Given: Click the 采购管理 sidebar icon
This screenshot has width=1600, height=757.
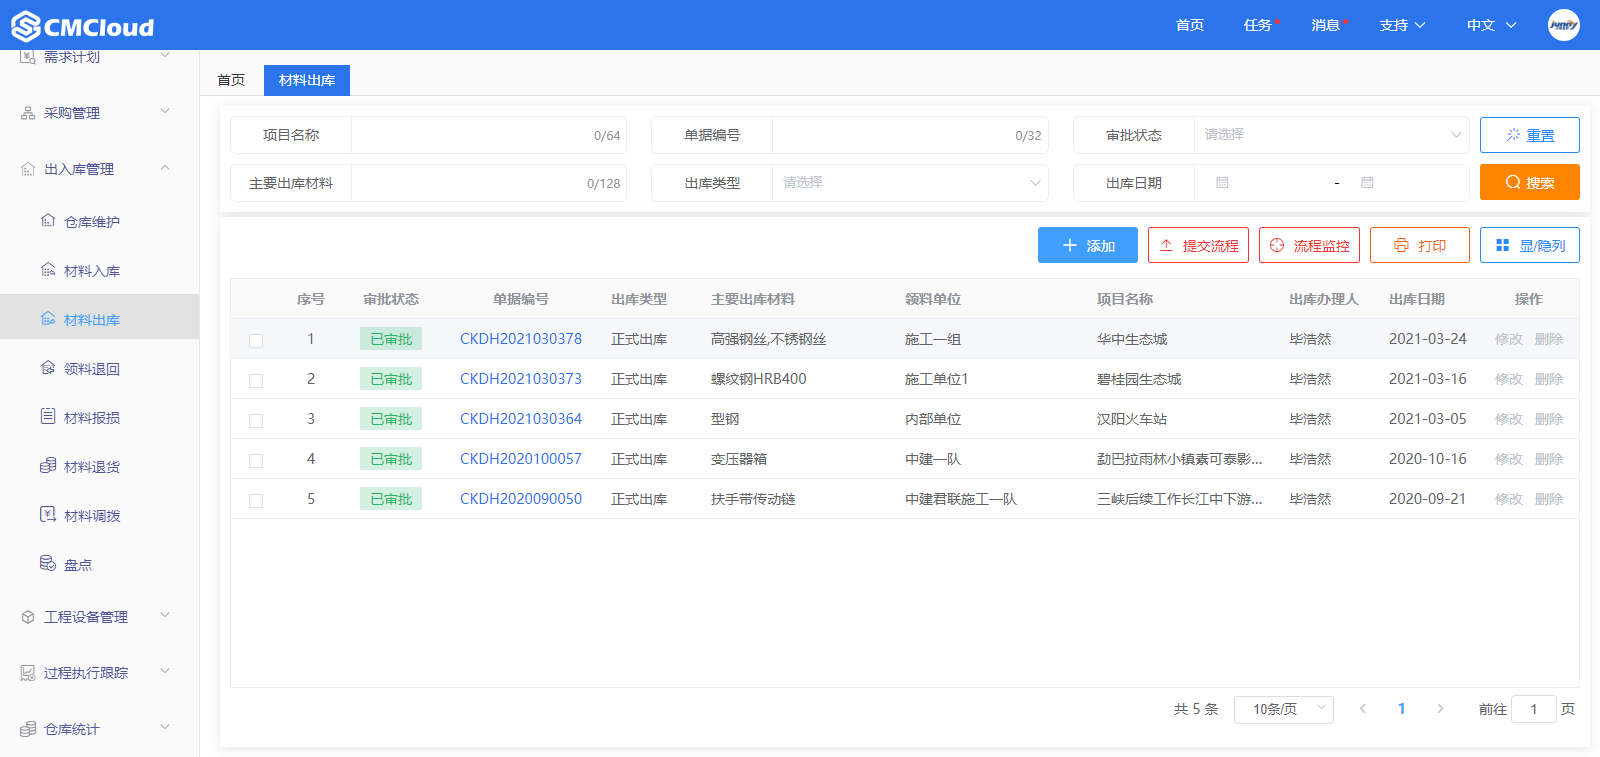Looking at the screenshot, I should [28, 113].
